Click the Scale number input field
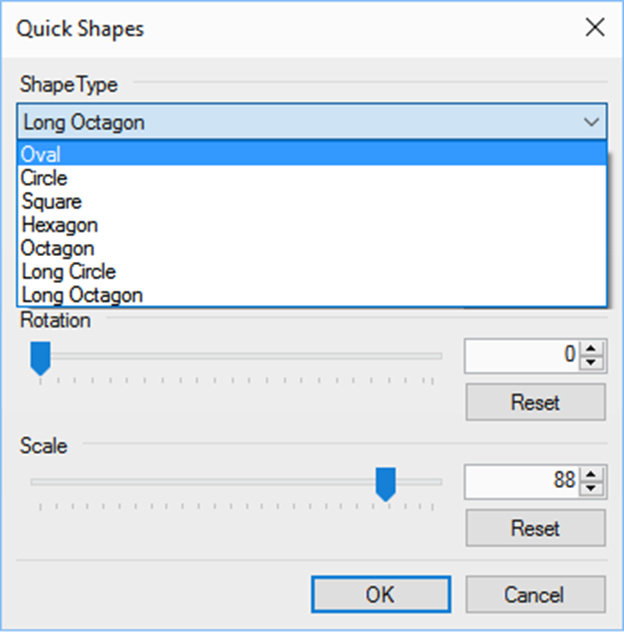624x633 pixels. [522, 481]
